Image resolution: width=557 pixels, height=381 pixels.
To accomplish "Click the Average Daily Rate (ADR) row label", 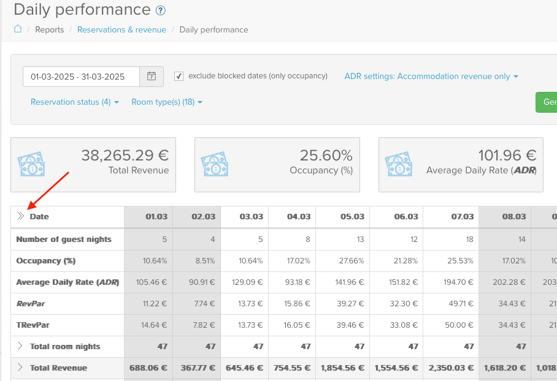I will (67, 282).
